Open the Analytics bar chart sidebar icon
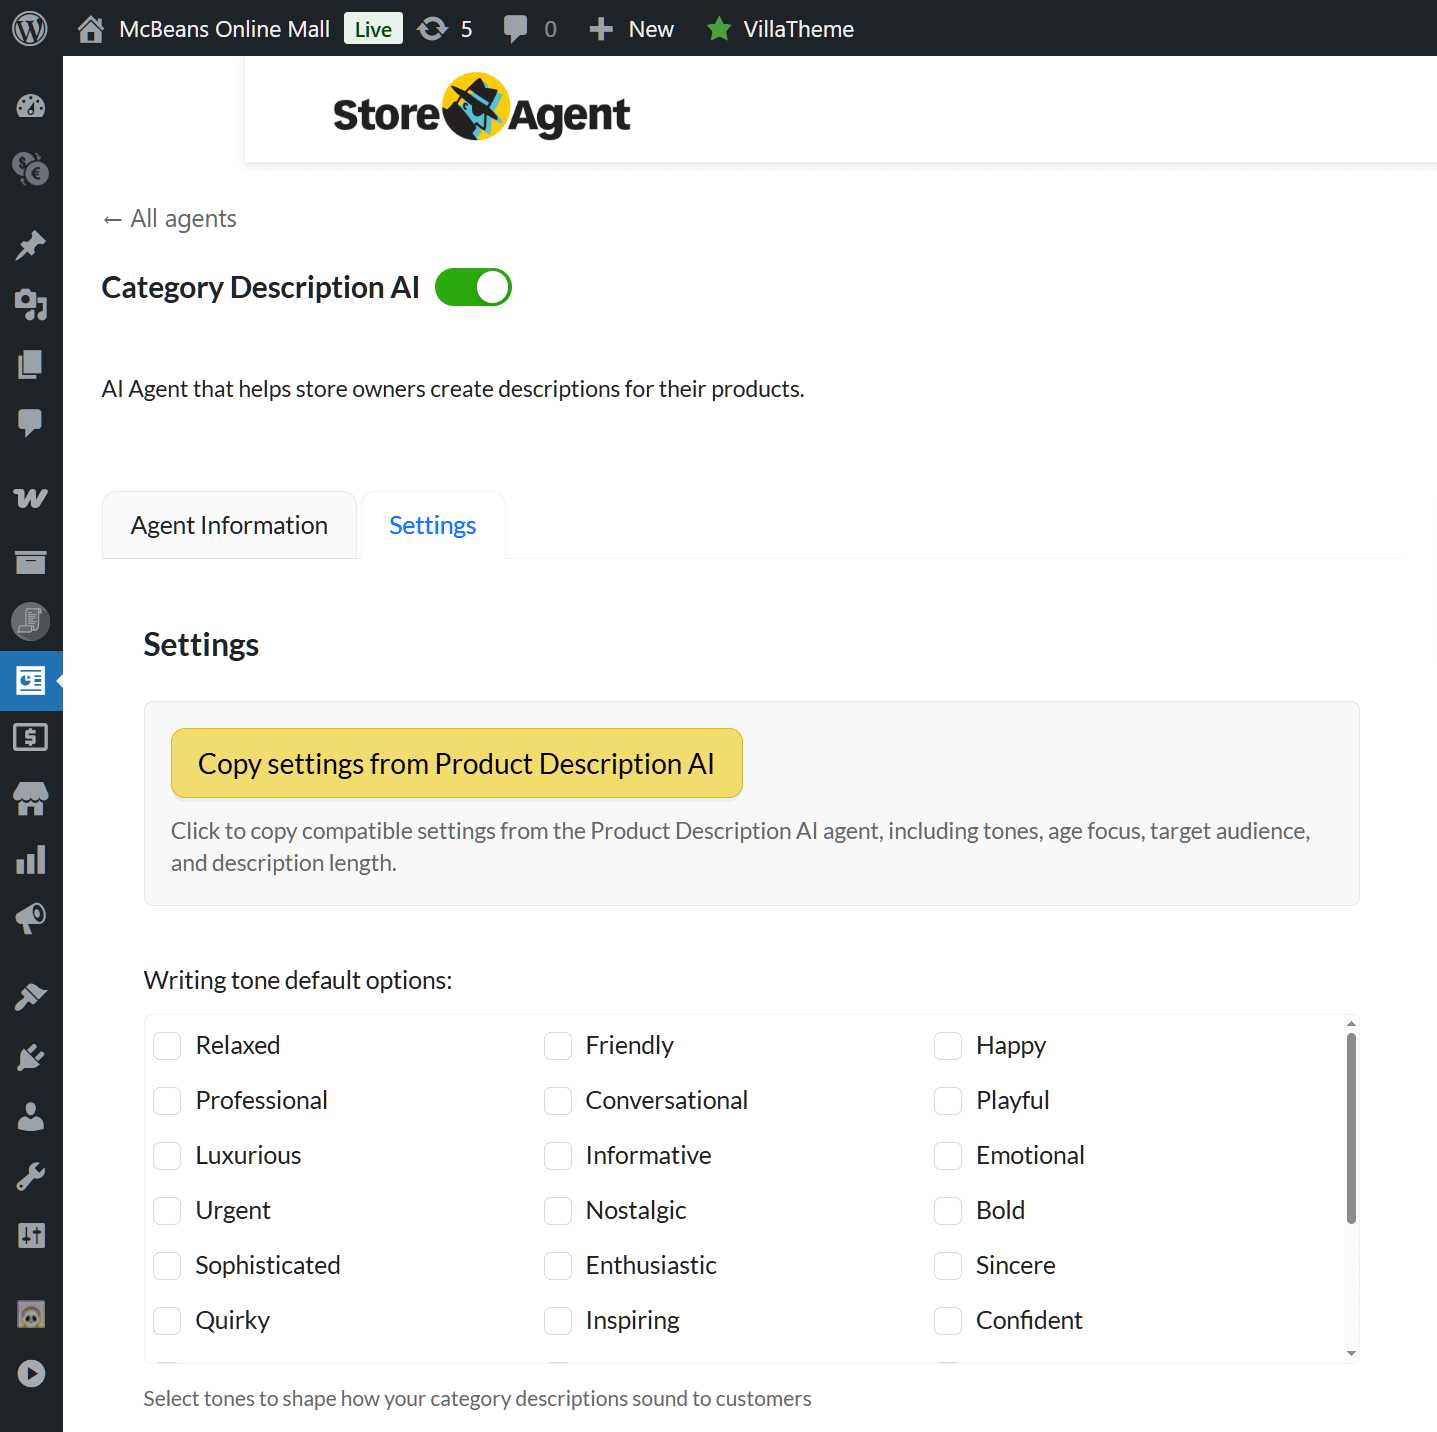Viewport: 1437px width, 1432px height. tap(31, 859)
